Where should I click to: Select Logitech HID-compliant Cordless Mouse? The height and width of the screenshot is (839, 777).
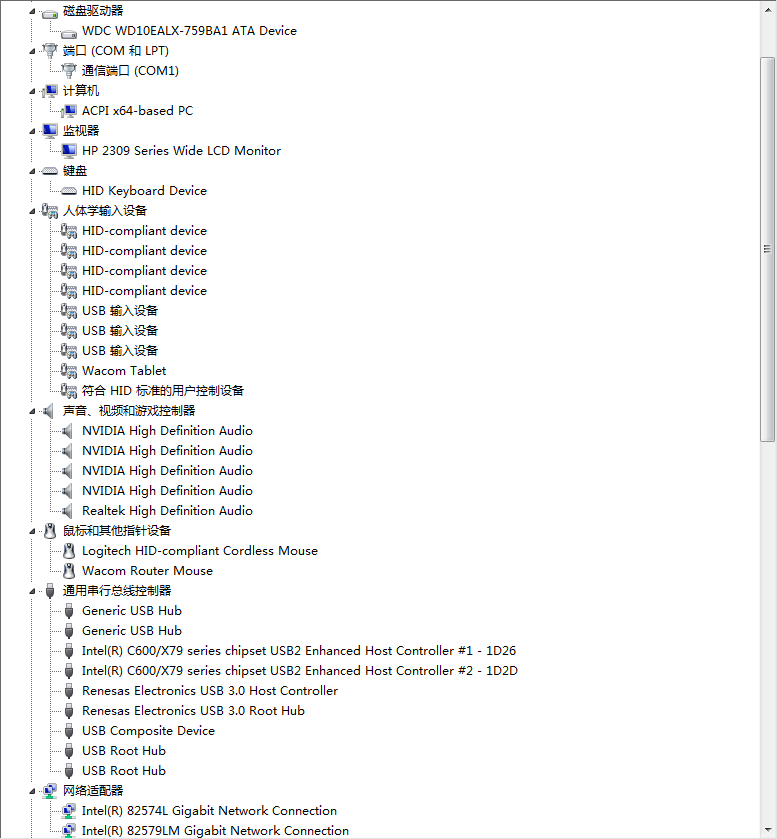(x=200, y=551)
